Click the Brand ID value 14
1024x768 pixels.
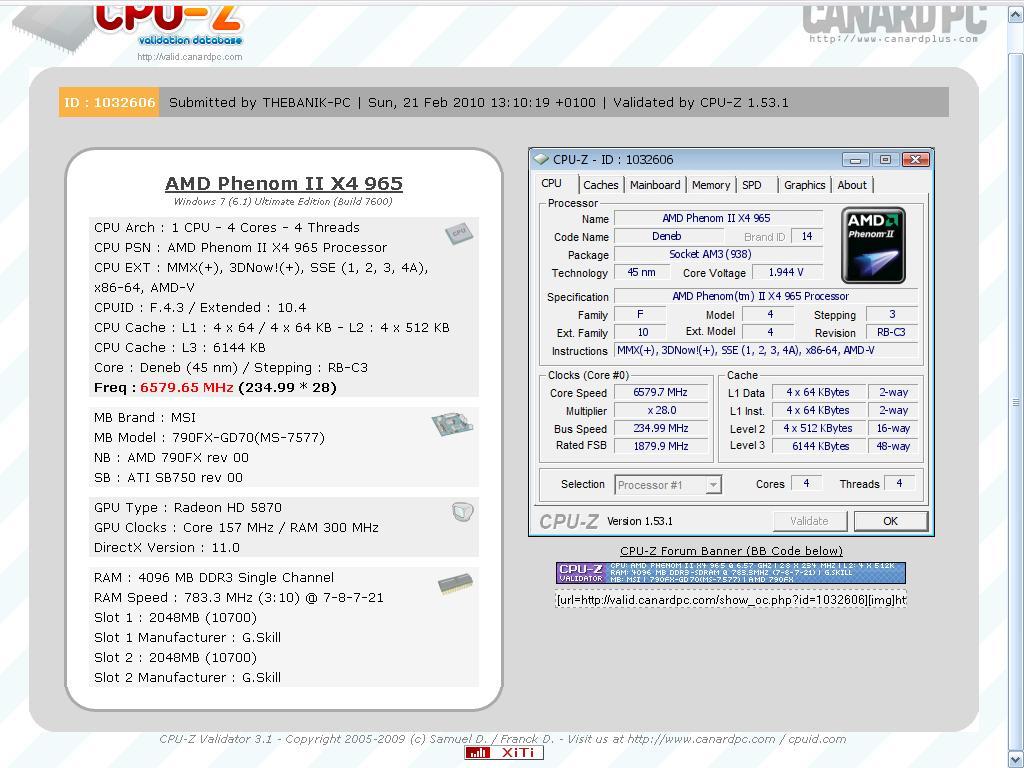click(807, 236)
